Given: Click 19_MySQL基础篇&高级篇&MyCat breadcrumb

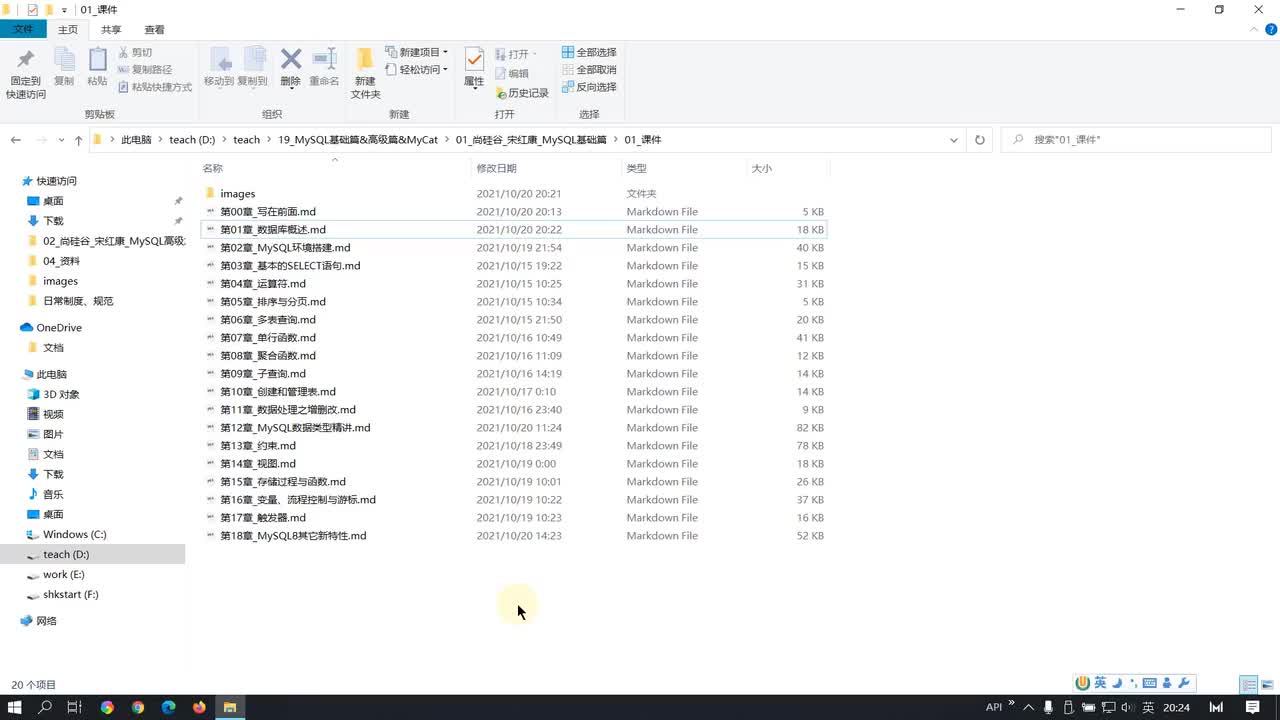Looking at the screenshot, I should (x=358, y=140).
